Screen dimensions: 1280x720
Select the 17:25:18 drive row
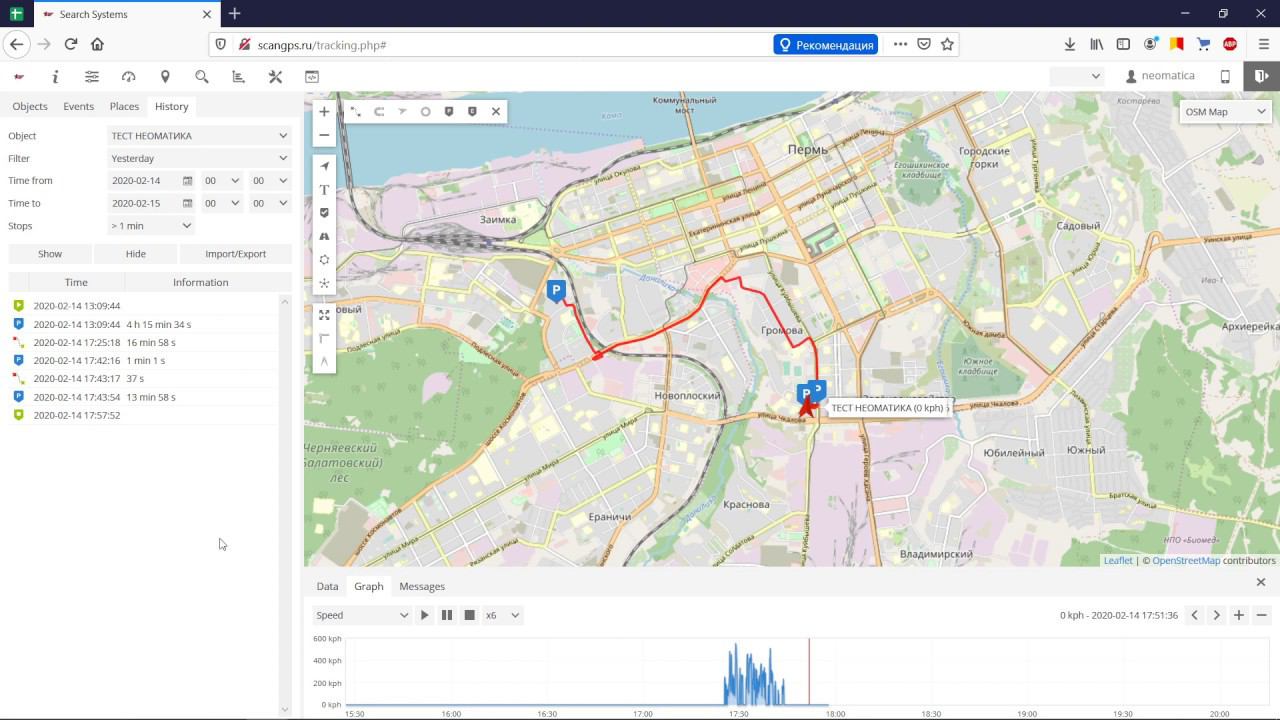143,342
